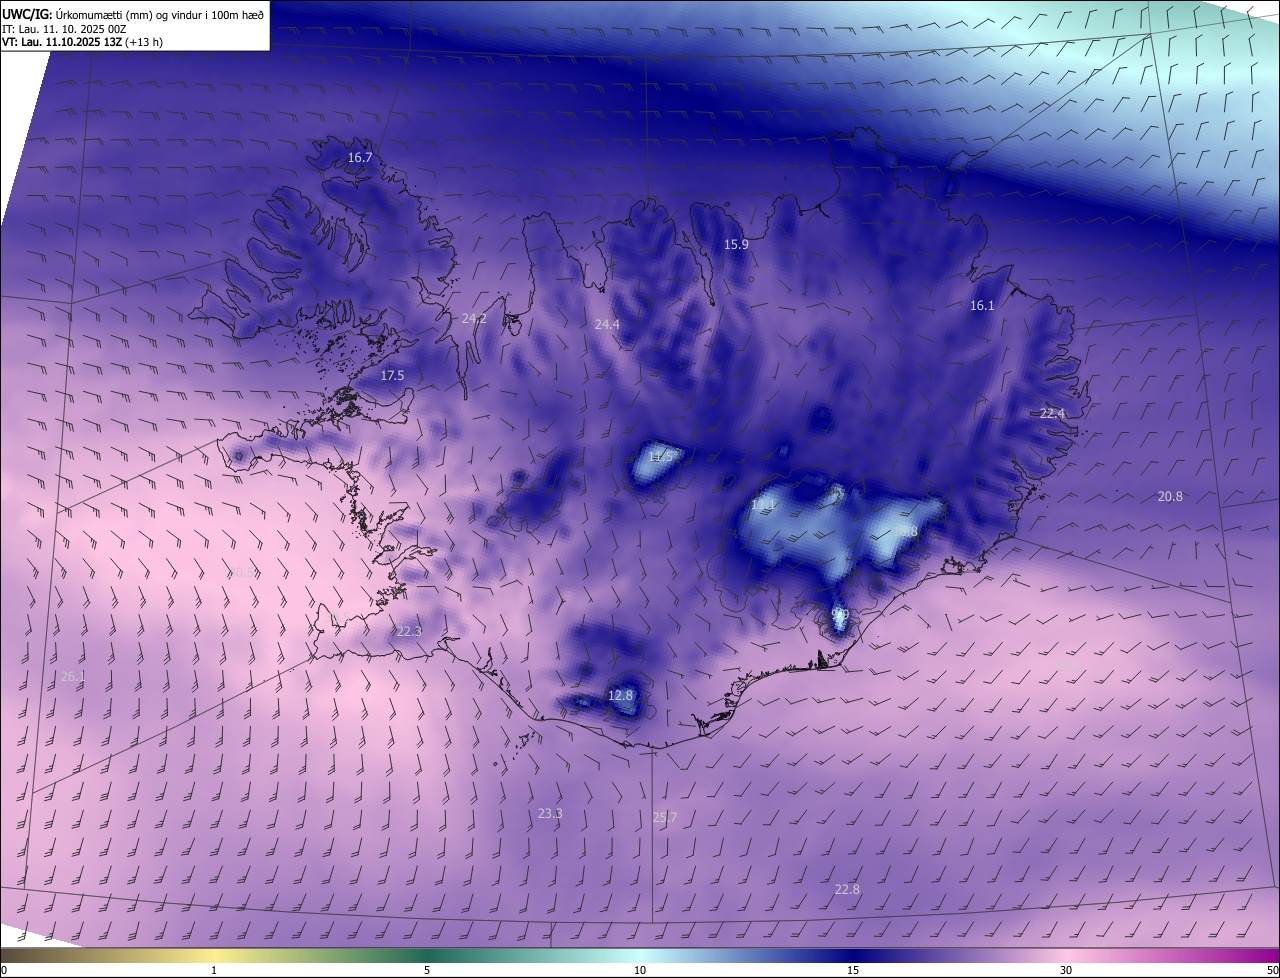Click the 25.7 value south of Iceland
The width and height of the screenshot is (1280, 978).
[665, 818]
